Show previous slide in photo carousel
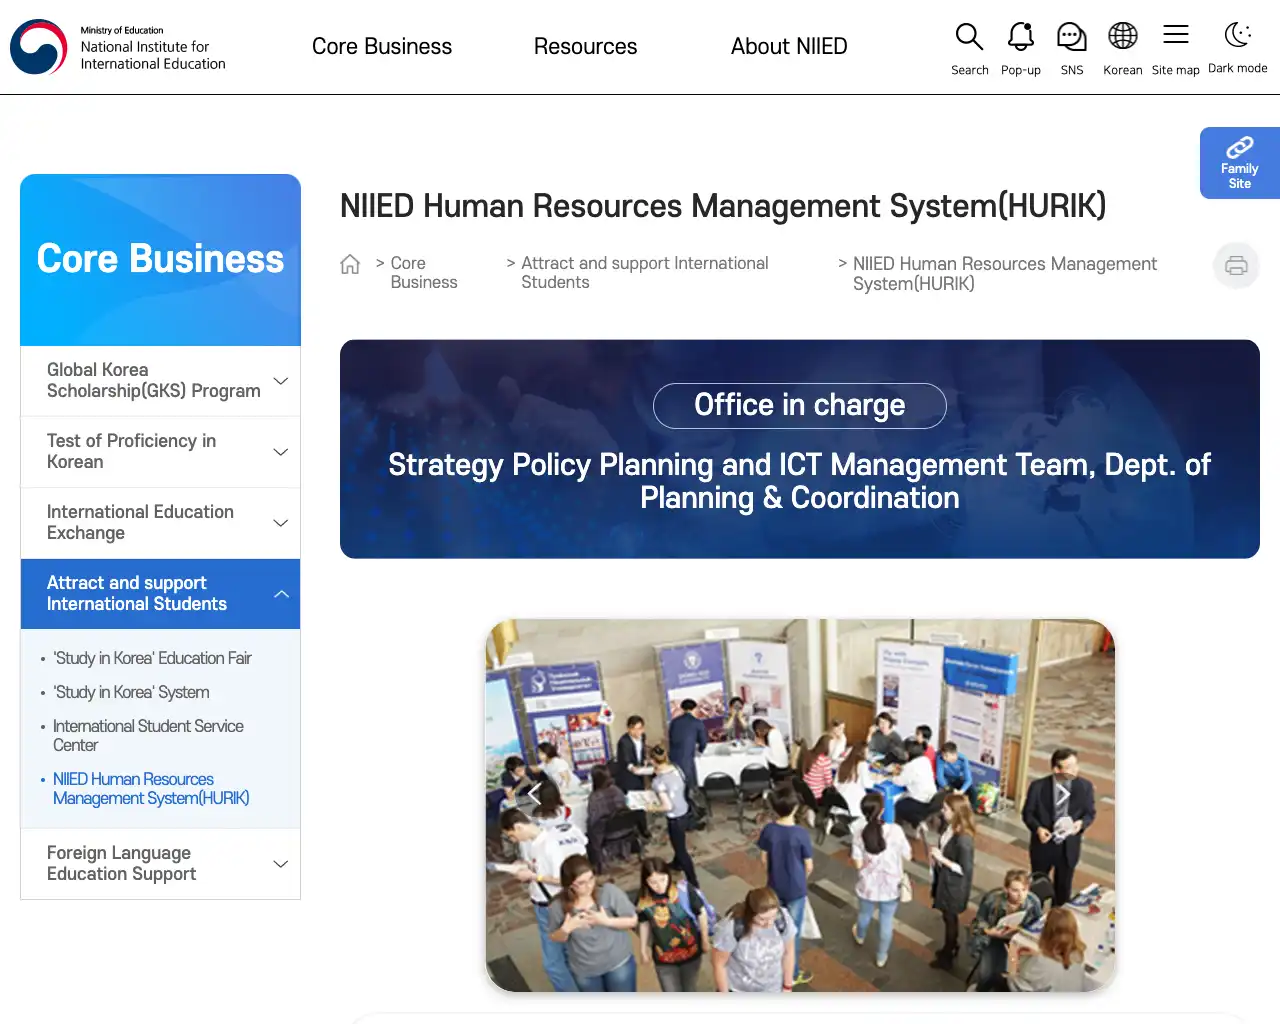The width and height of the screenshot is (1280, 1024). click(534, 794)
